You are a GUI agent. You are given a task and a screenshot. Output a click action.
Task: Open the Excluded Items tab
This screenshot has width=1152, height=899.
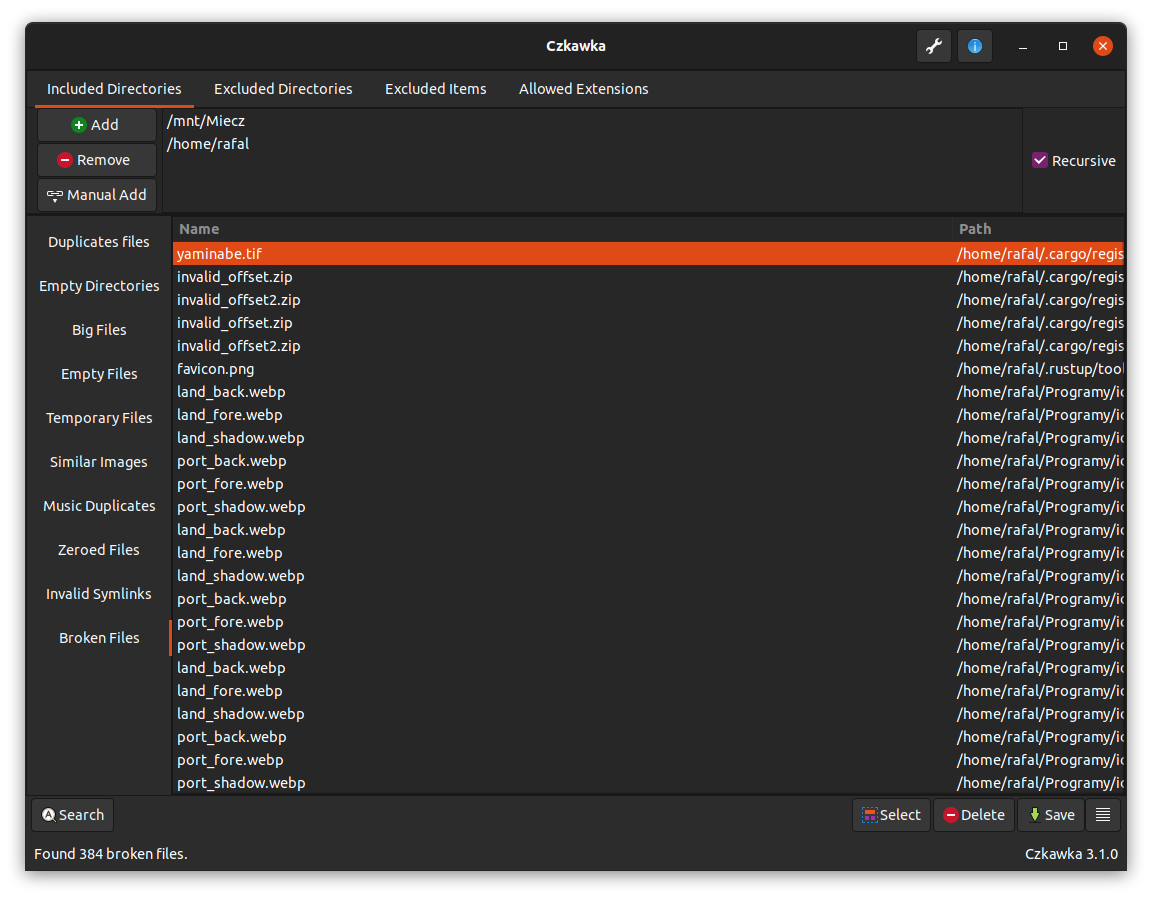[436, 89]
